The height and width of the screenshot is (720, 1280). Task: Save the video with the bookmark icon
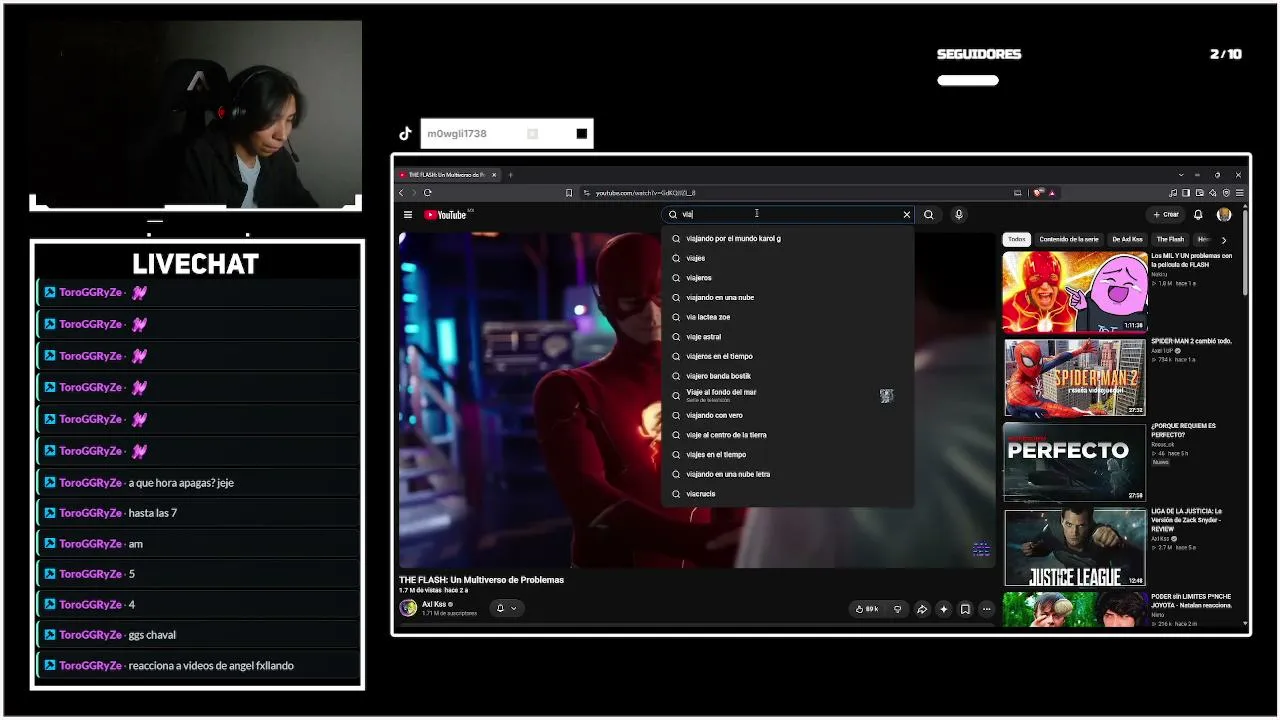click(x=965, y=609)
